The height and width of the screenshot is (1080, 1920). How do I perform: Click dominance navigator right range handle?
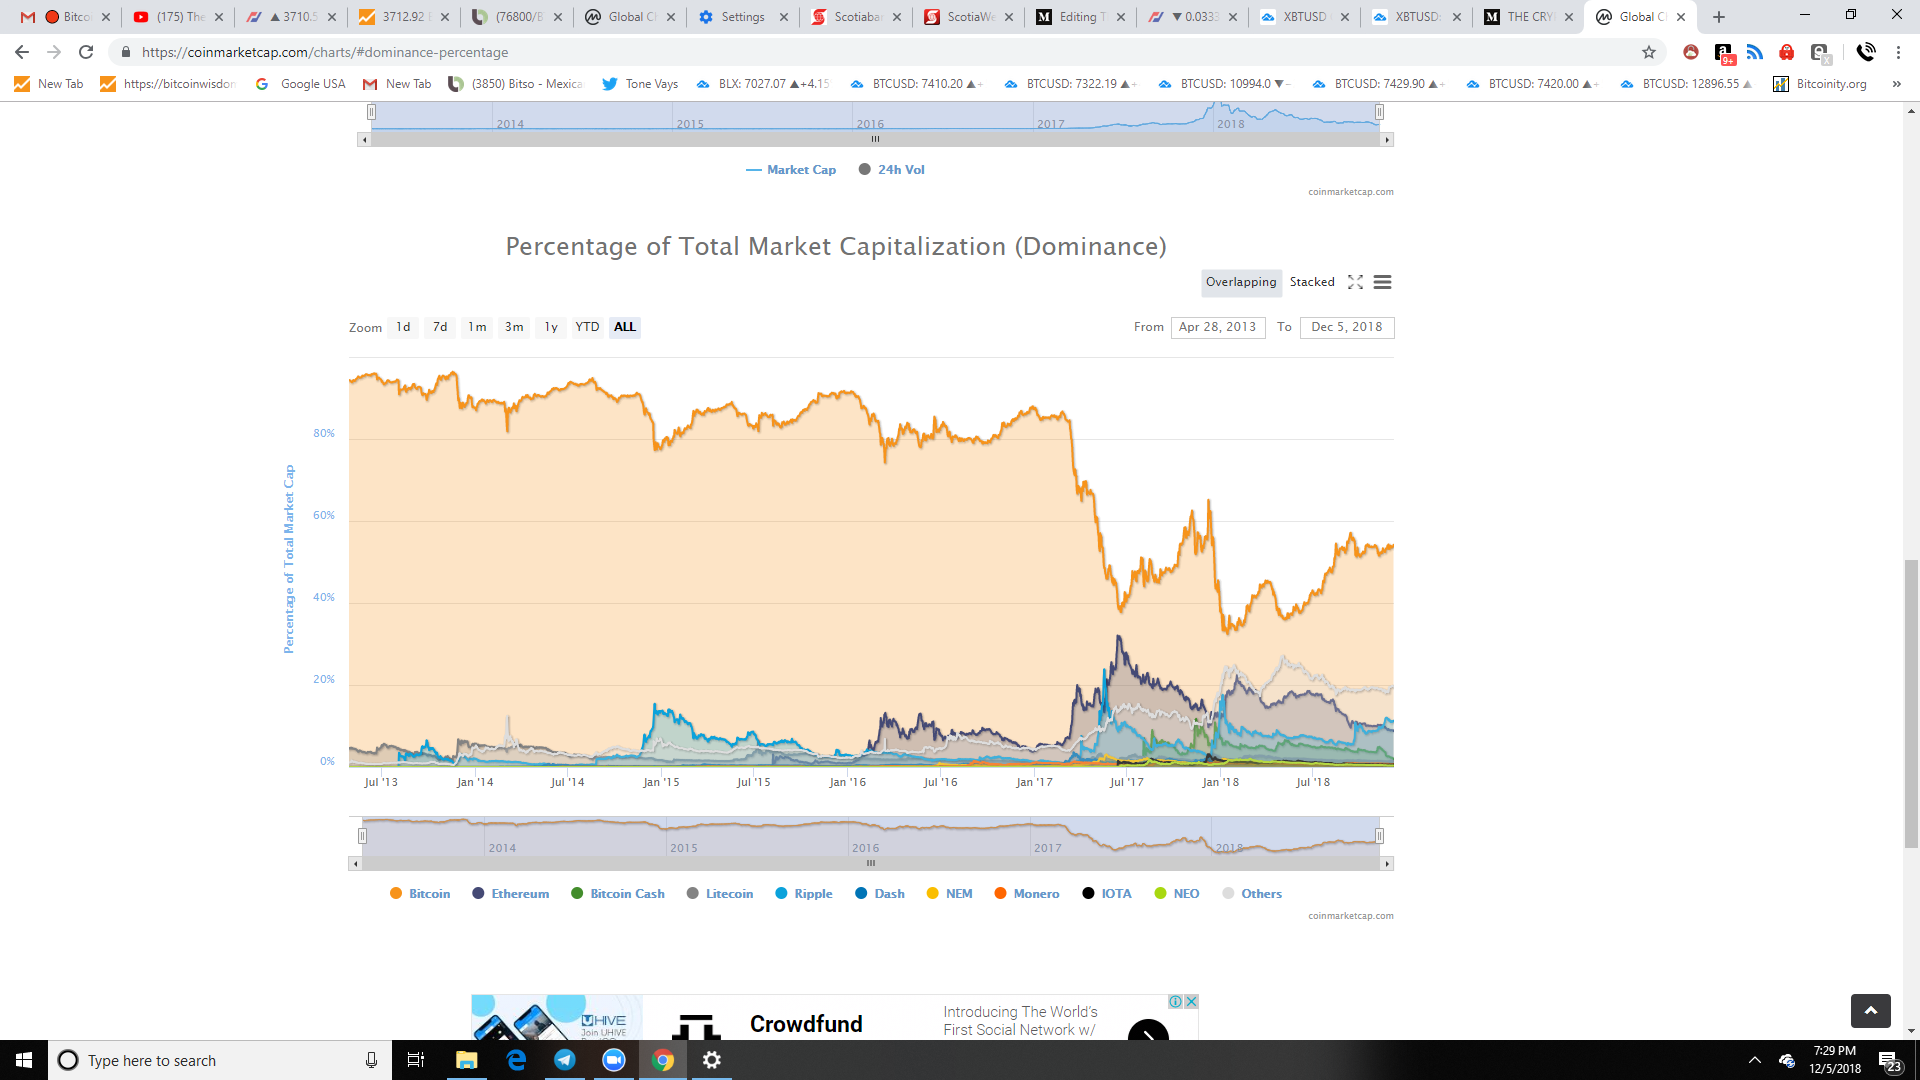(1379, 836)
